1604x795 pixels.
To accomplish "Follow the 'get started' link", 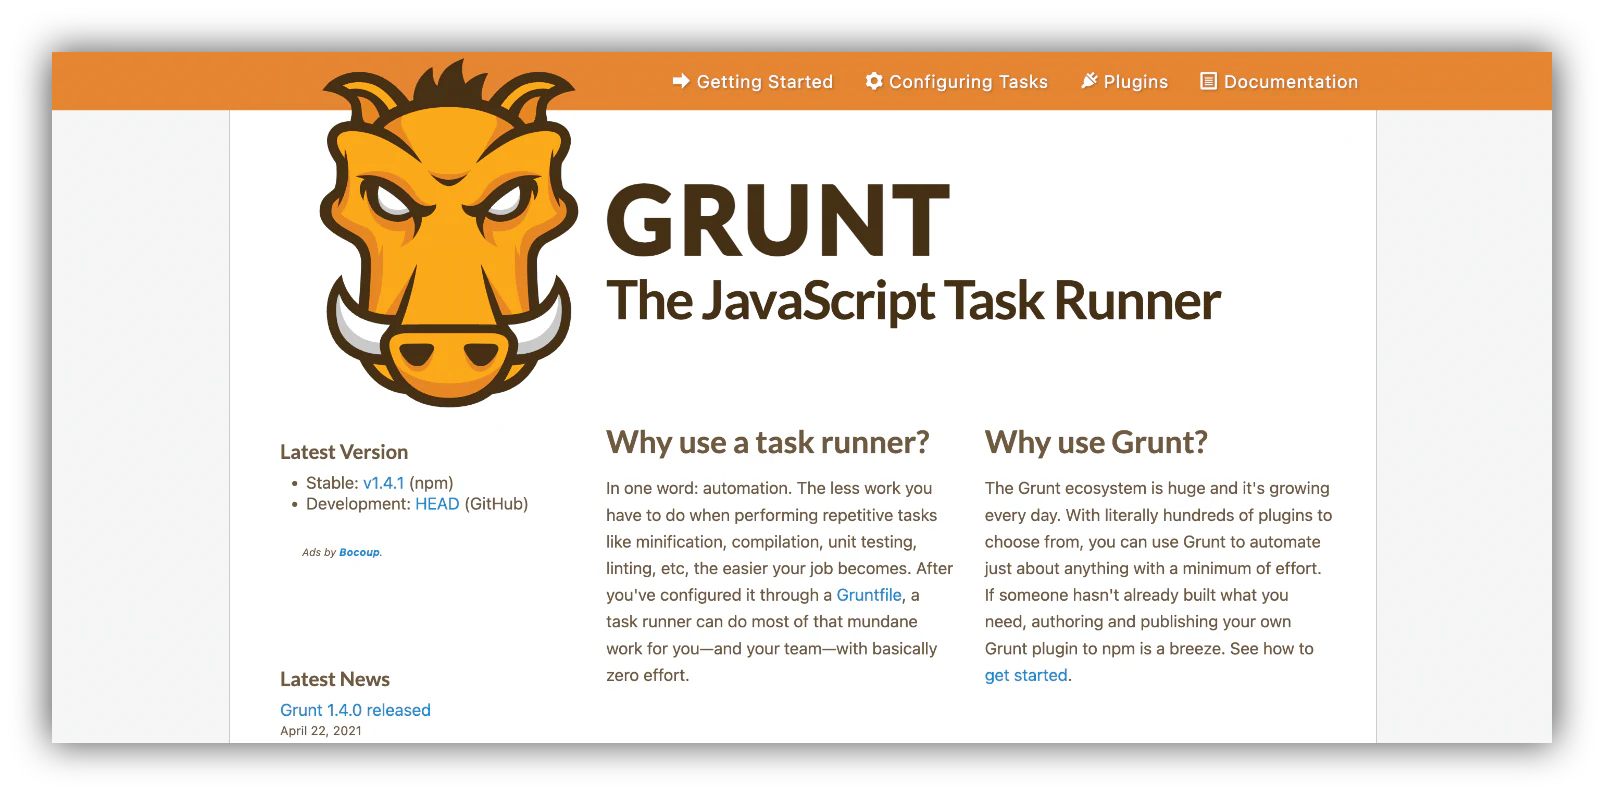I will tap(1026, 675).
